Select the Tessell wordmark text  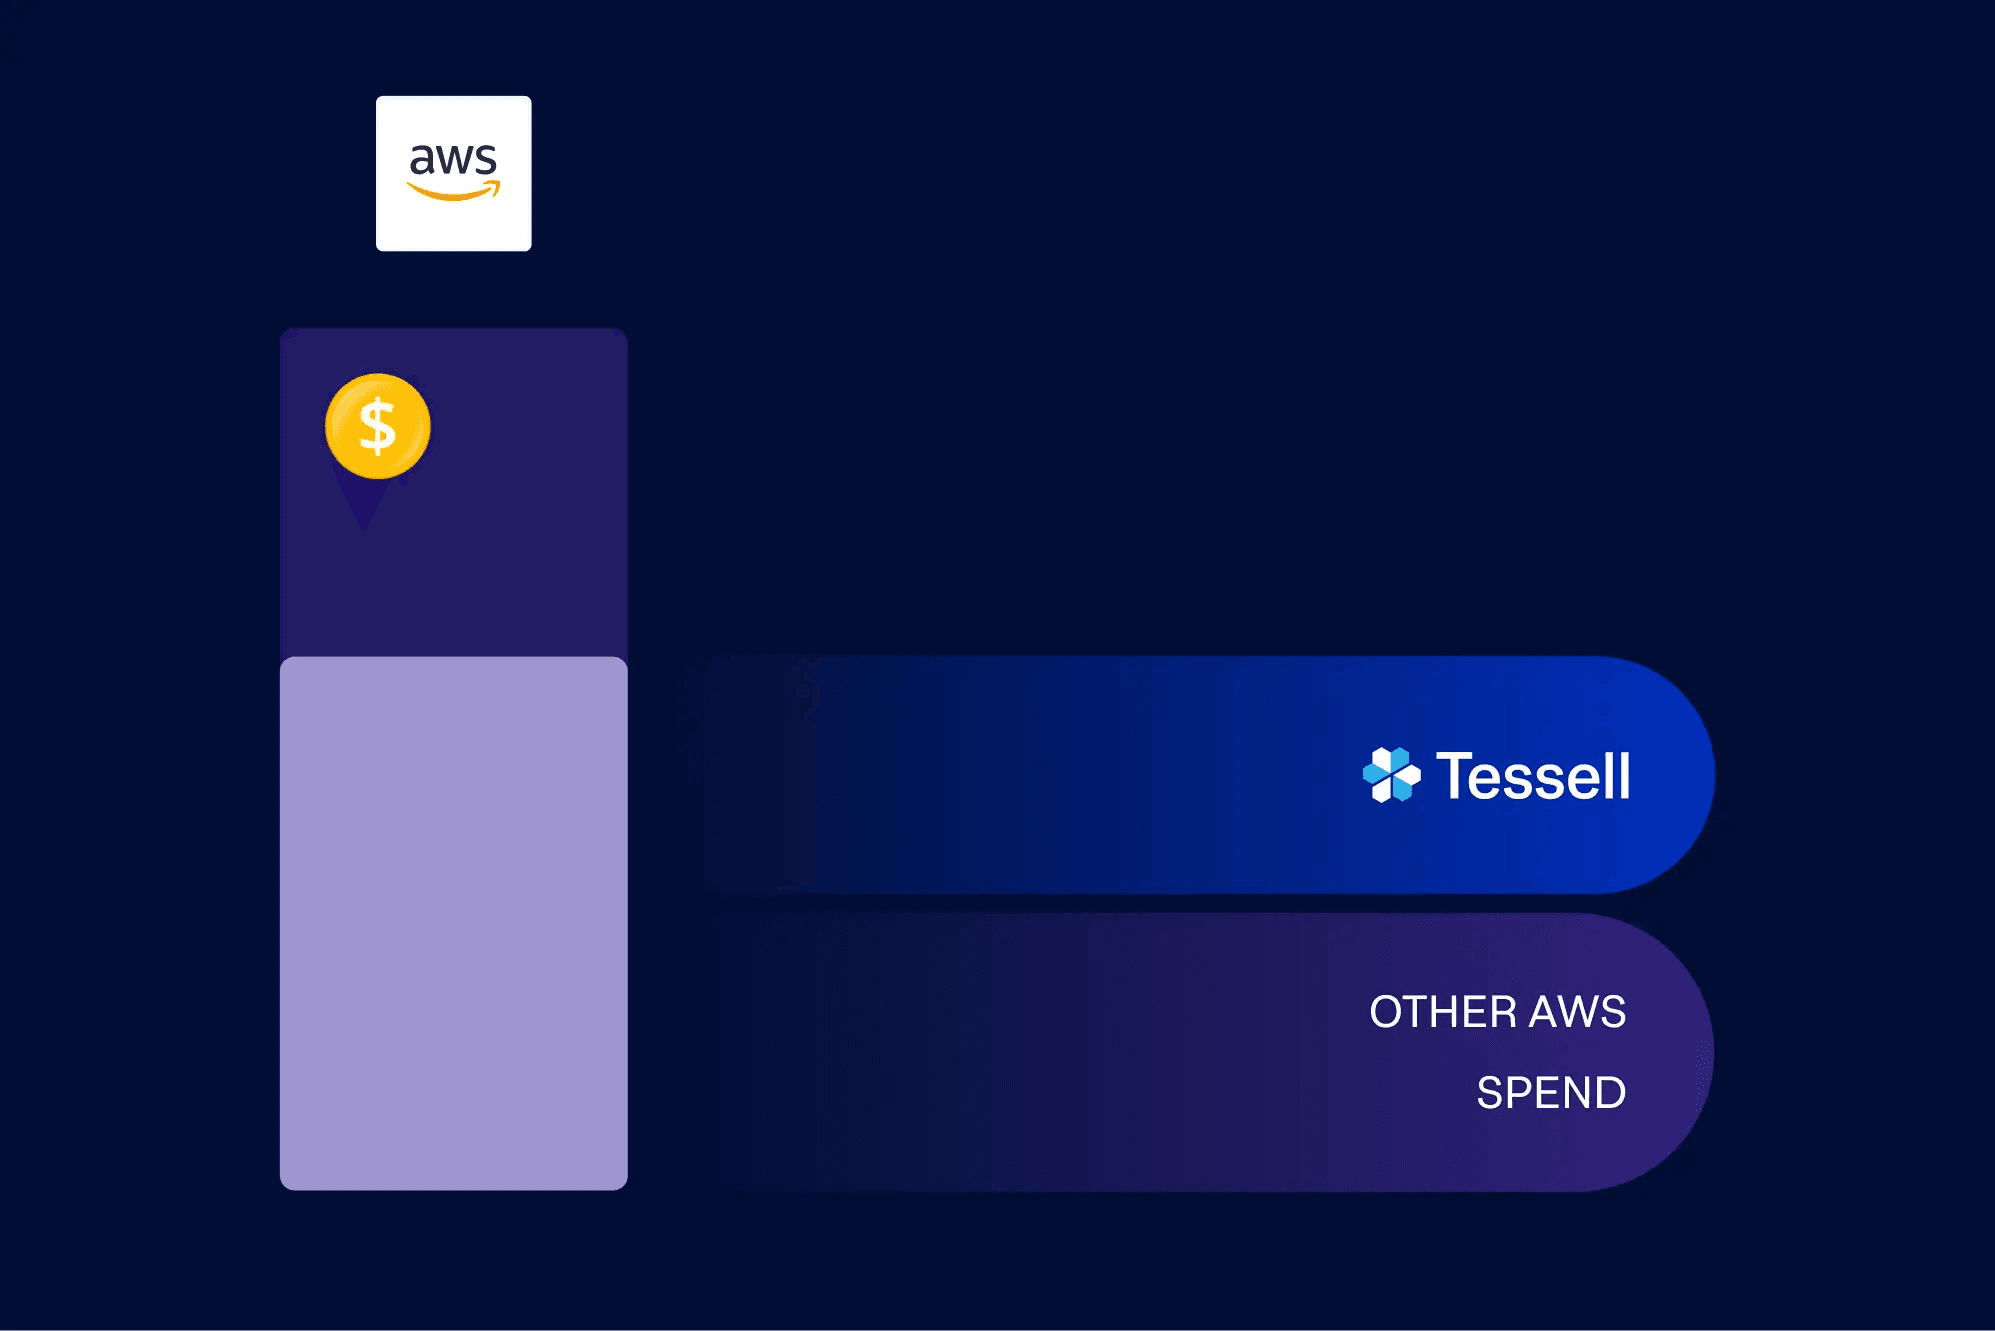pyautogui.click(x=1533, y=776)
